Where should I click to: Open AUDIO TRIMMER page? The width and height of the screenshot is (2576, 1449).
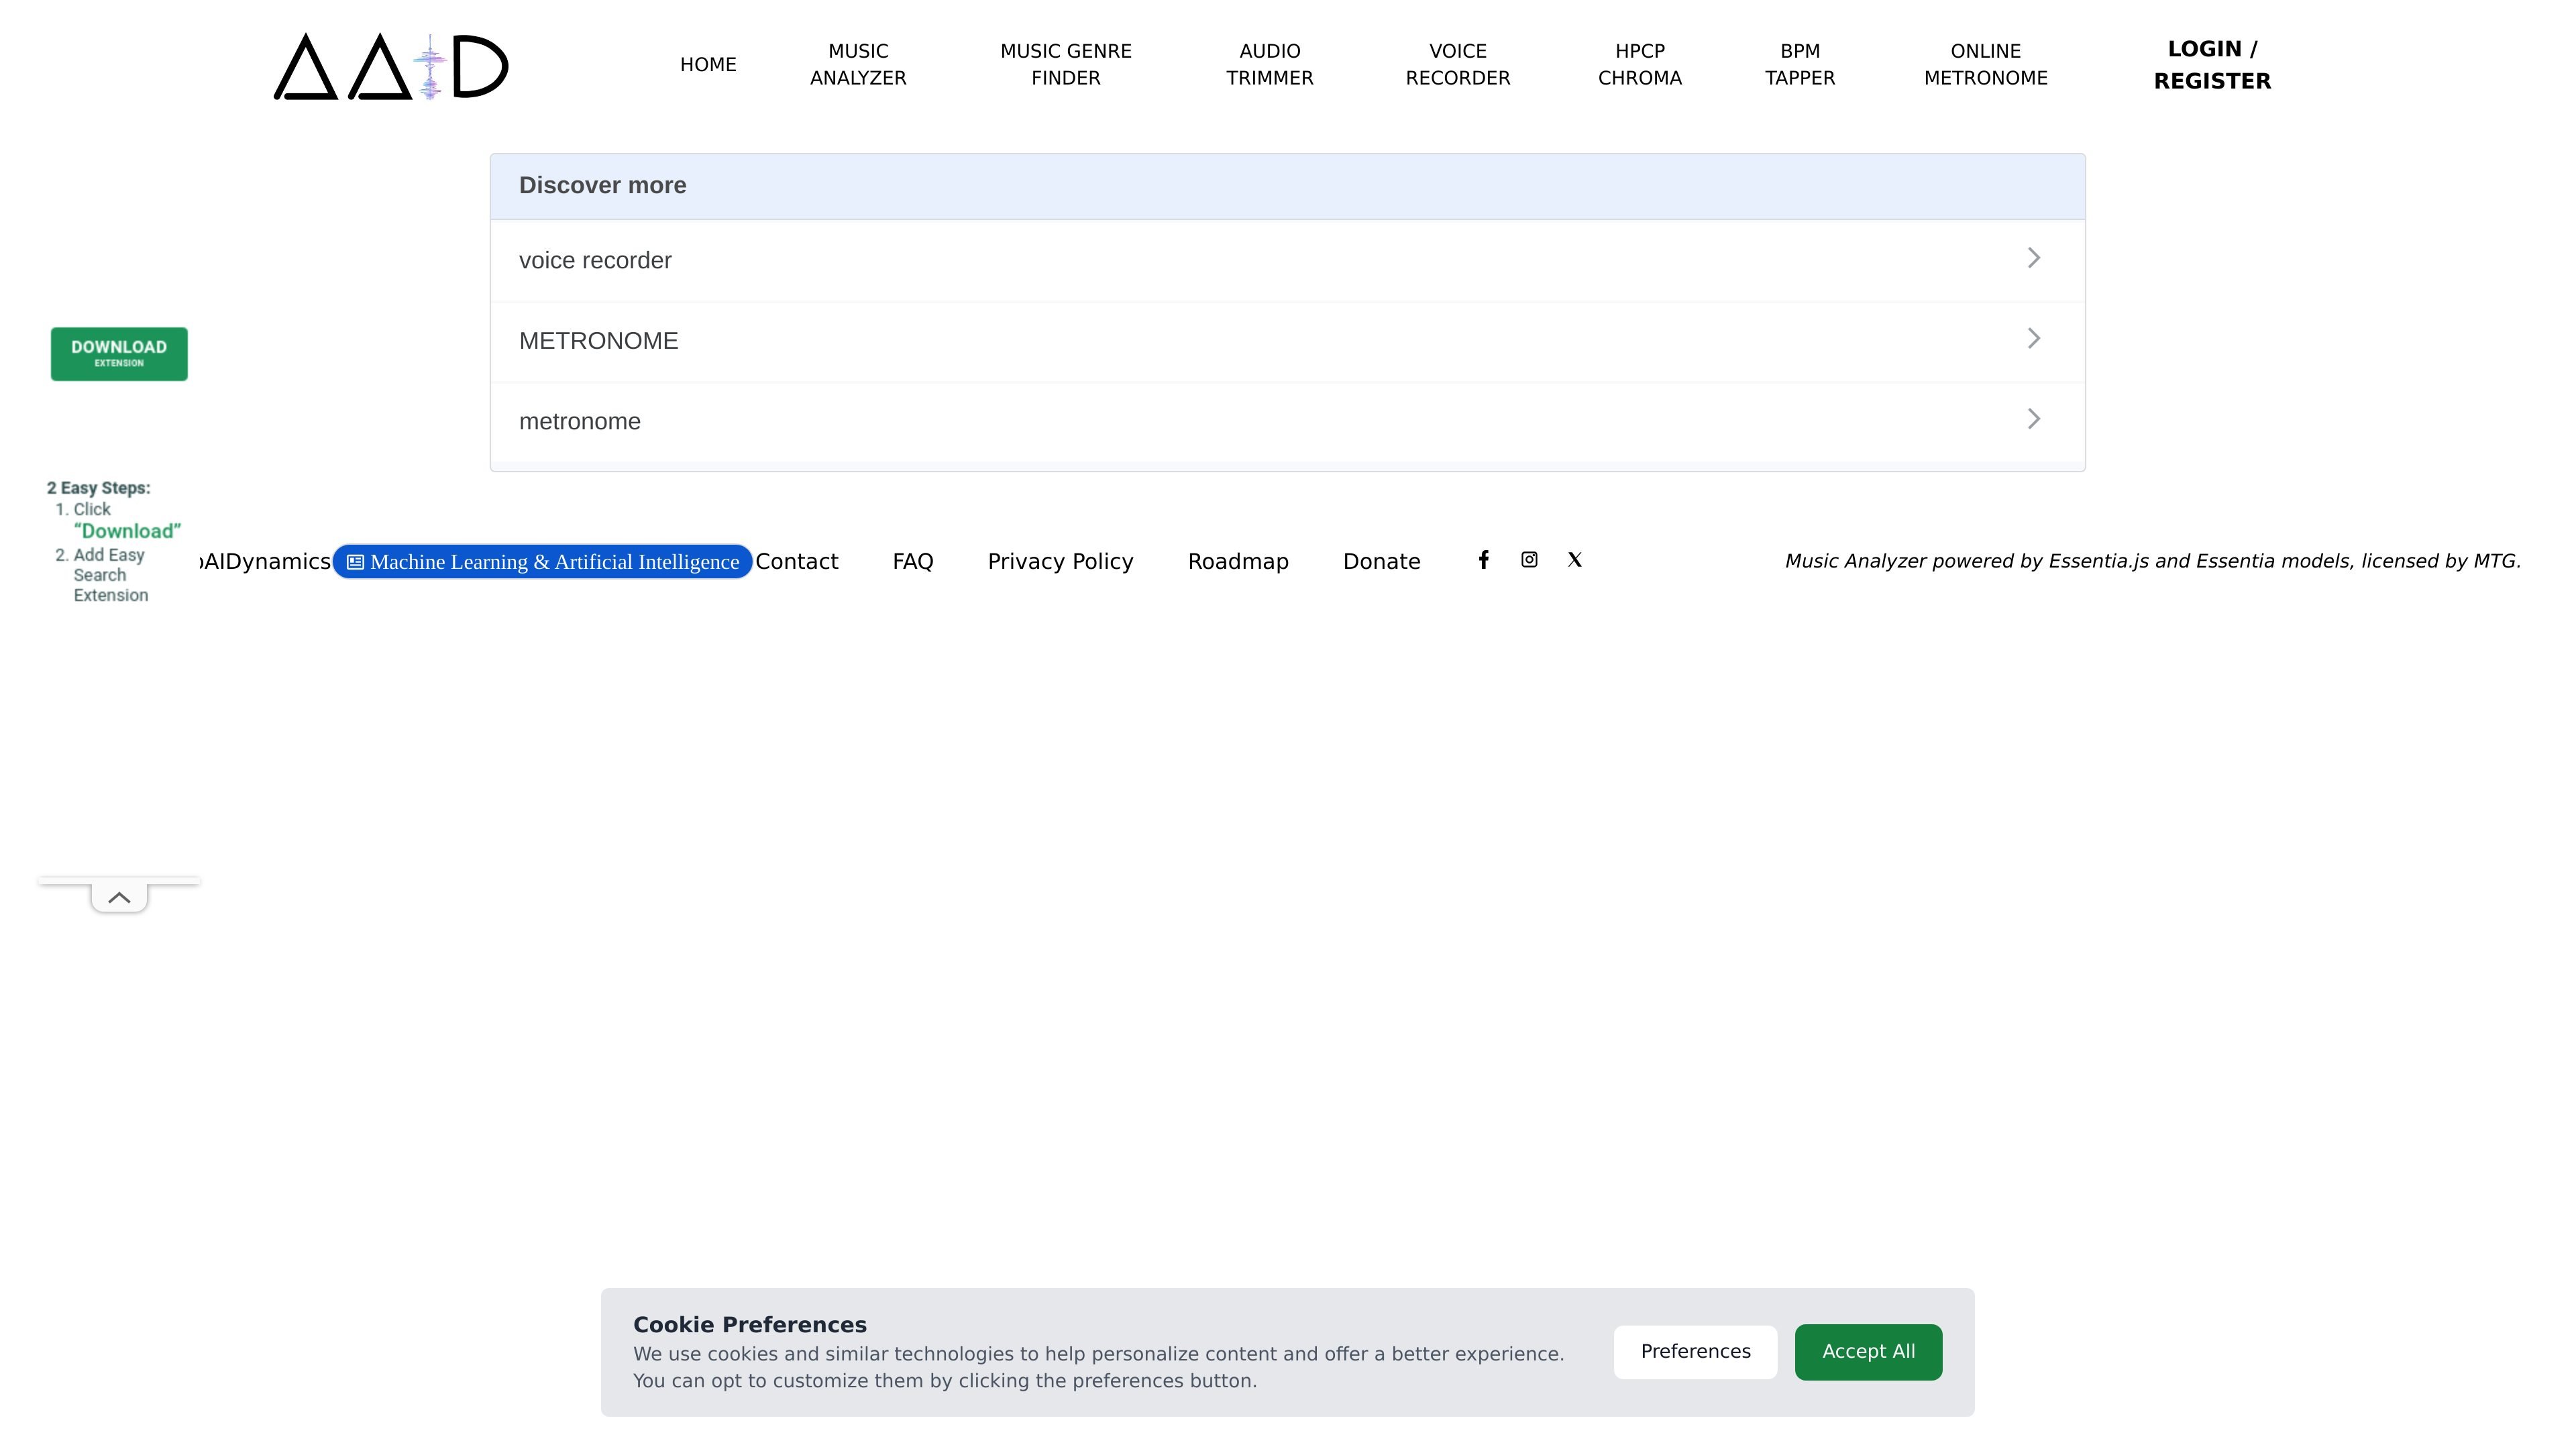coord(1270,64)
